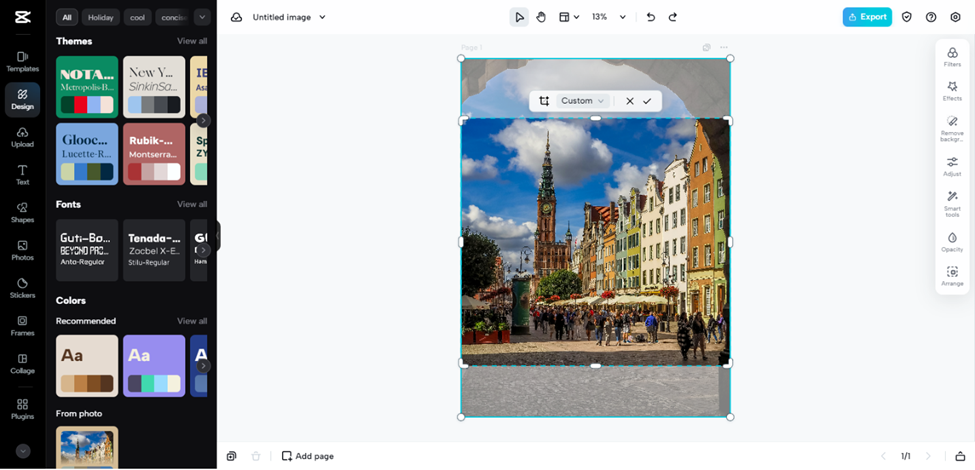Show next themes with arrow
This screenshot has width=975, height=470.
click(203, 121)
